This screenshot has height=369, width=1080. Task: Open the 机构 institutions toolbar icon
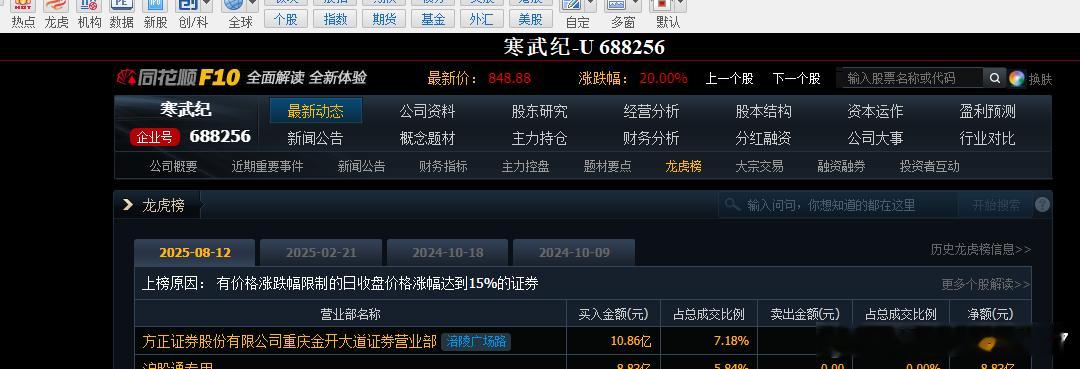pyautogui.click(x=89, y=7)
